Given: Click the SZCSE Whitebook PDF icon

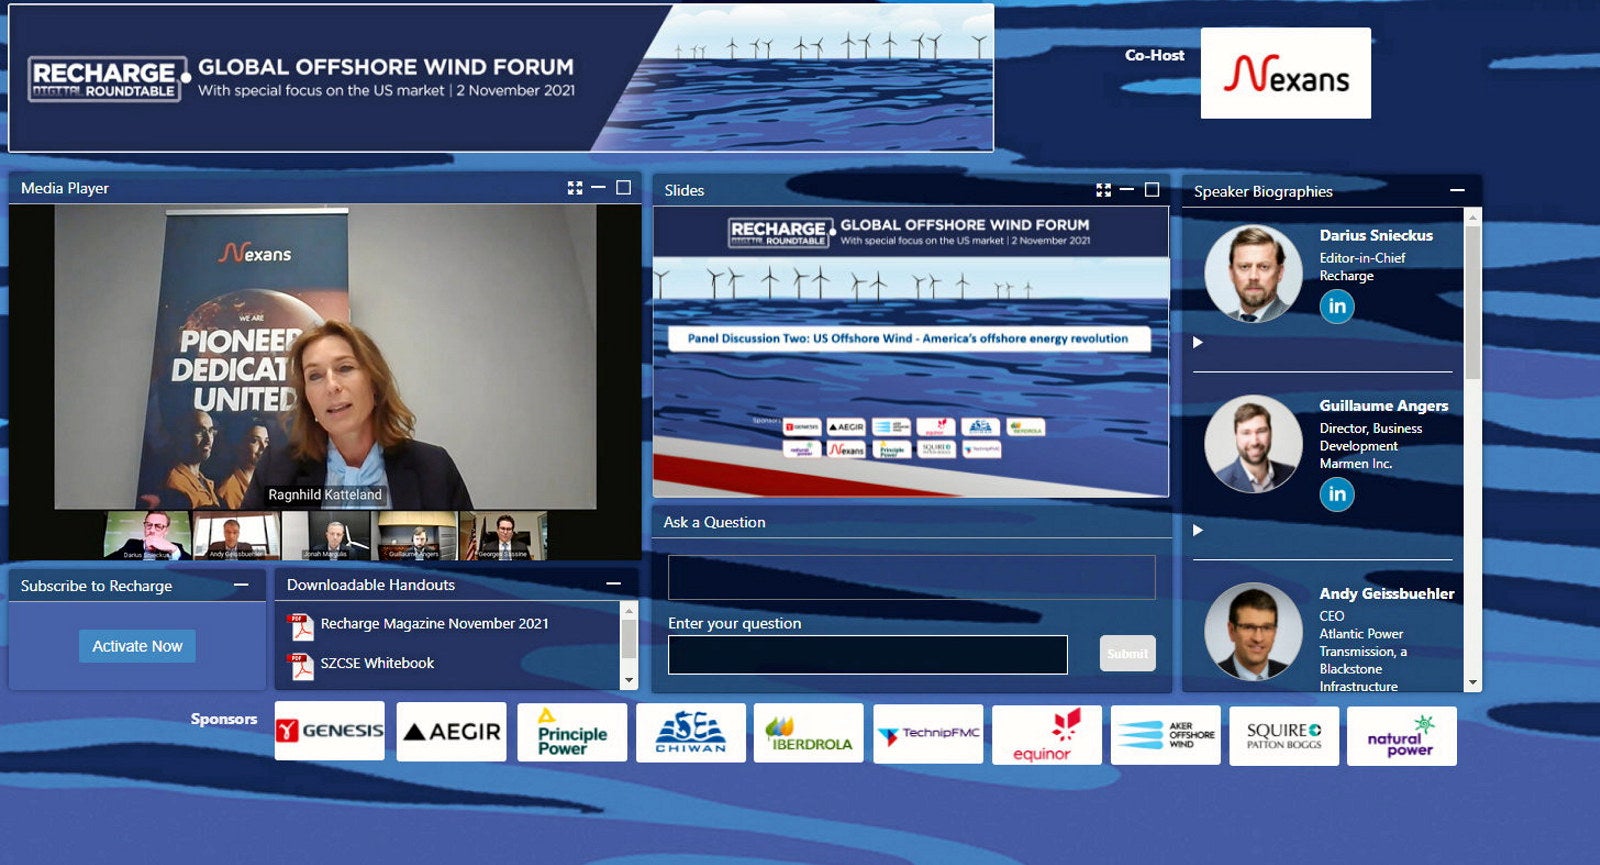Looking at the screenshot, I should [300, 665].
